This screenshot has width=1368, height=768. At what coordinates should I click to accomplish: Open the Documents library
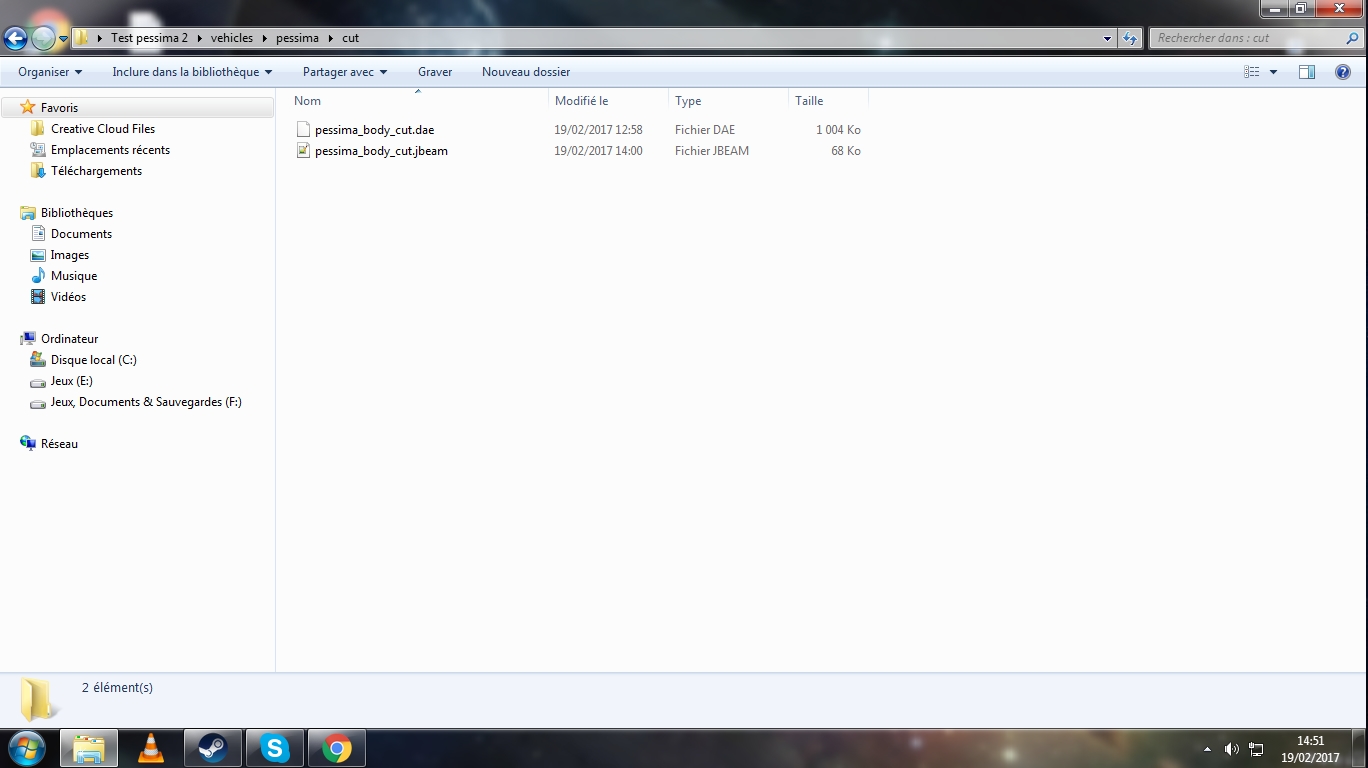tap(81, 234)
